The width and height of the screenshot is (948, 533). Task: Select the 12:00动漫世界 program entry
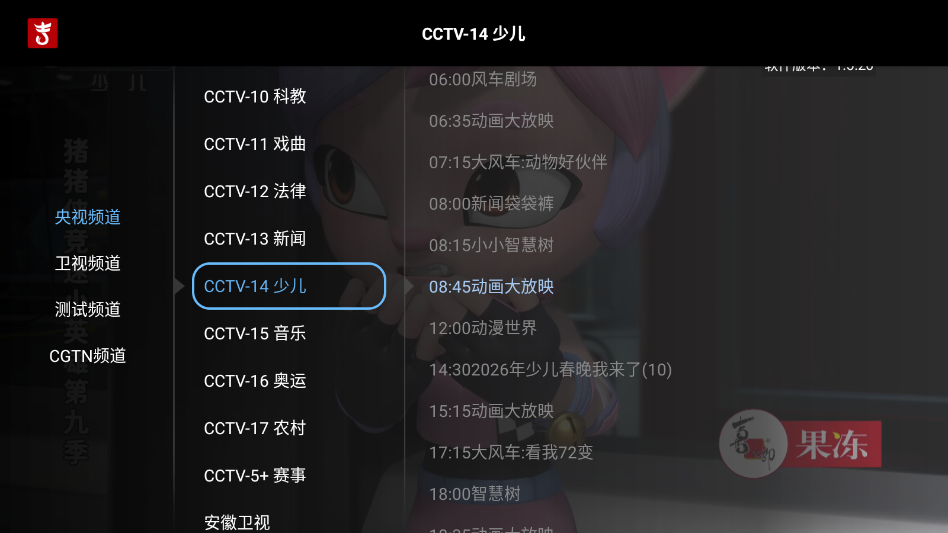pyautogui.click(x=483, y=328)
